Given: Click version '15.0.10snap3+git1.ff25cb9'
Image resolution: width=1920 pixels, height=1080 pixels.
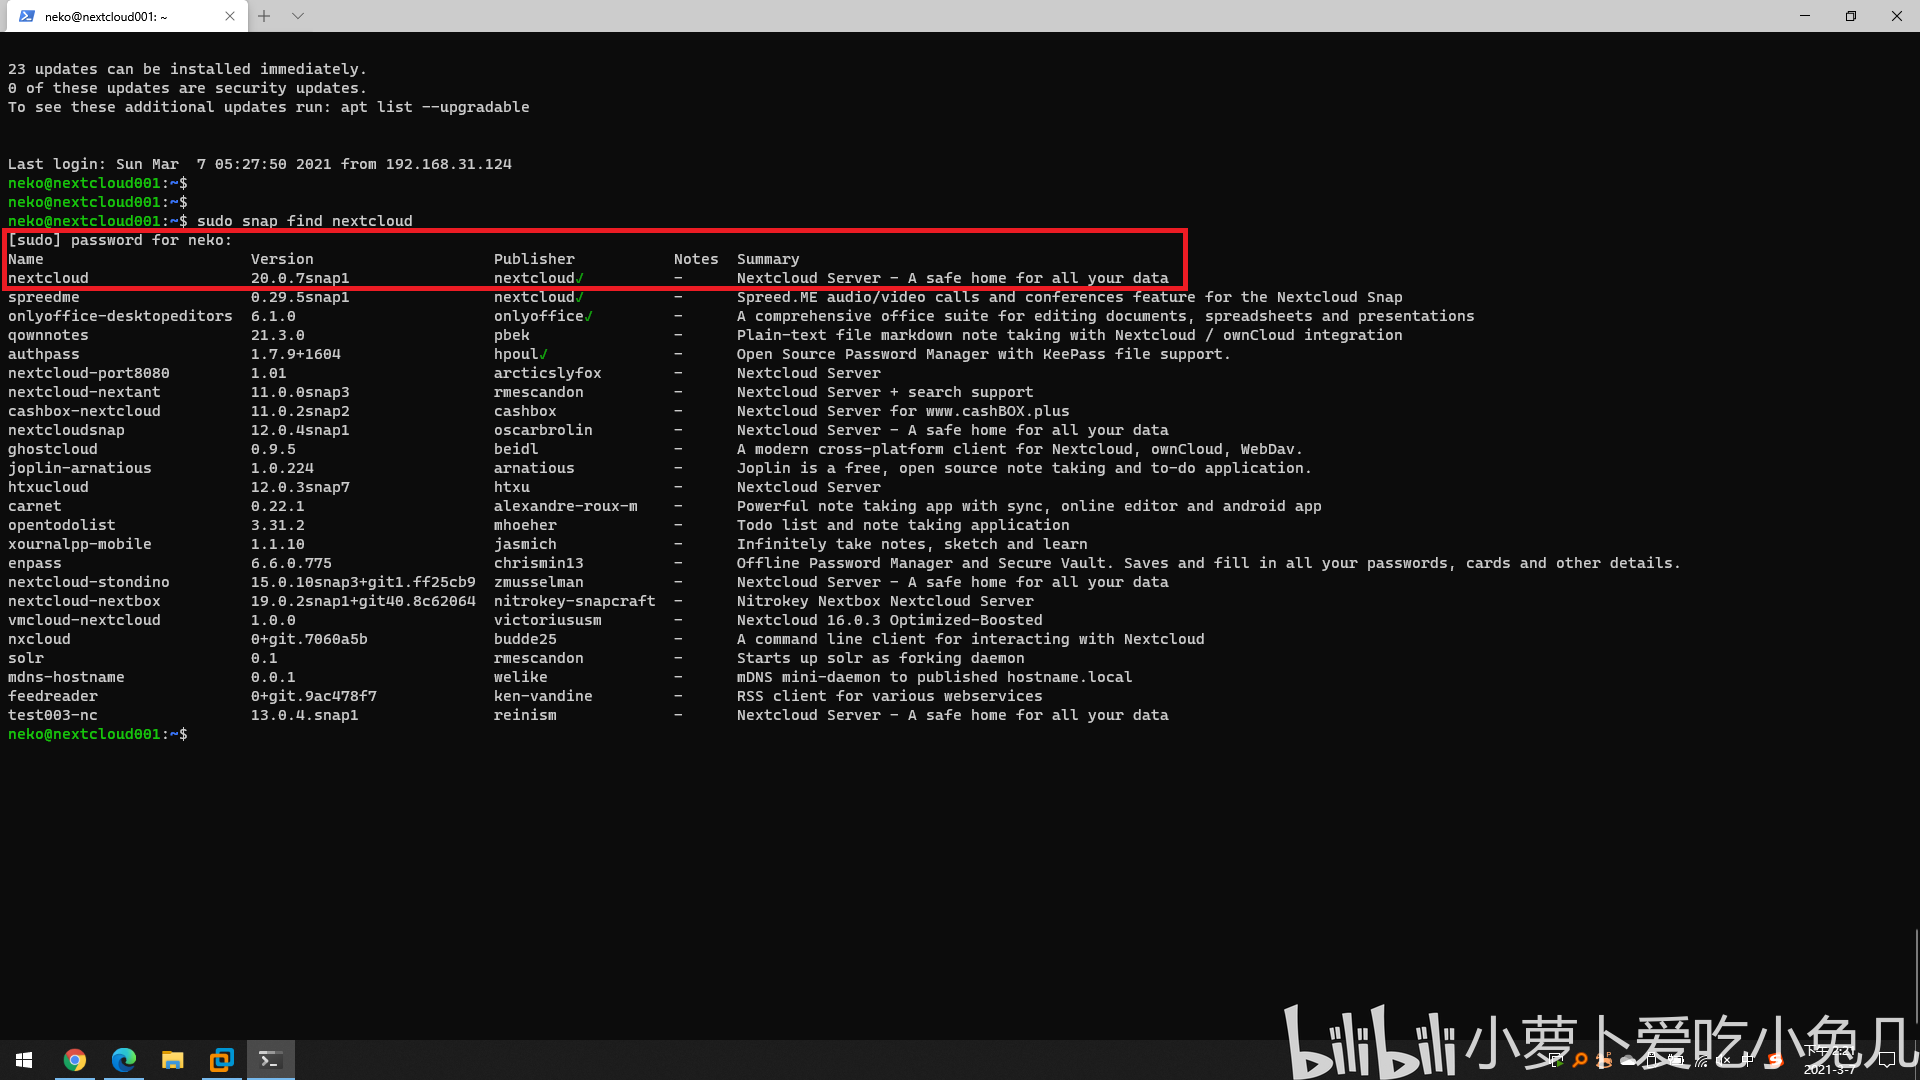Looking at the screenshot, I should 363,582.
